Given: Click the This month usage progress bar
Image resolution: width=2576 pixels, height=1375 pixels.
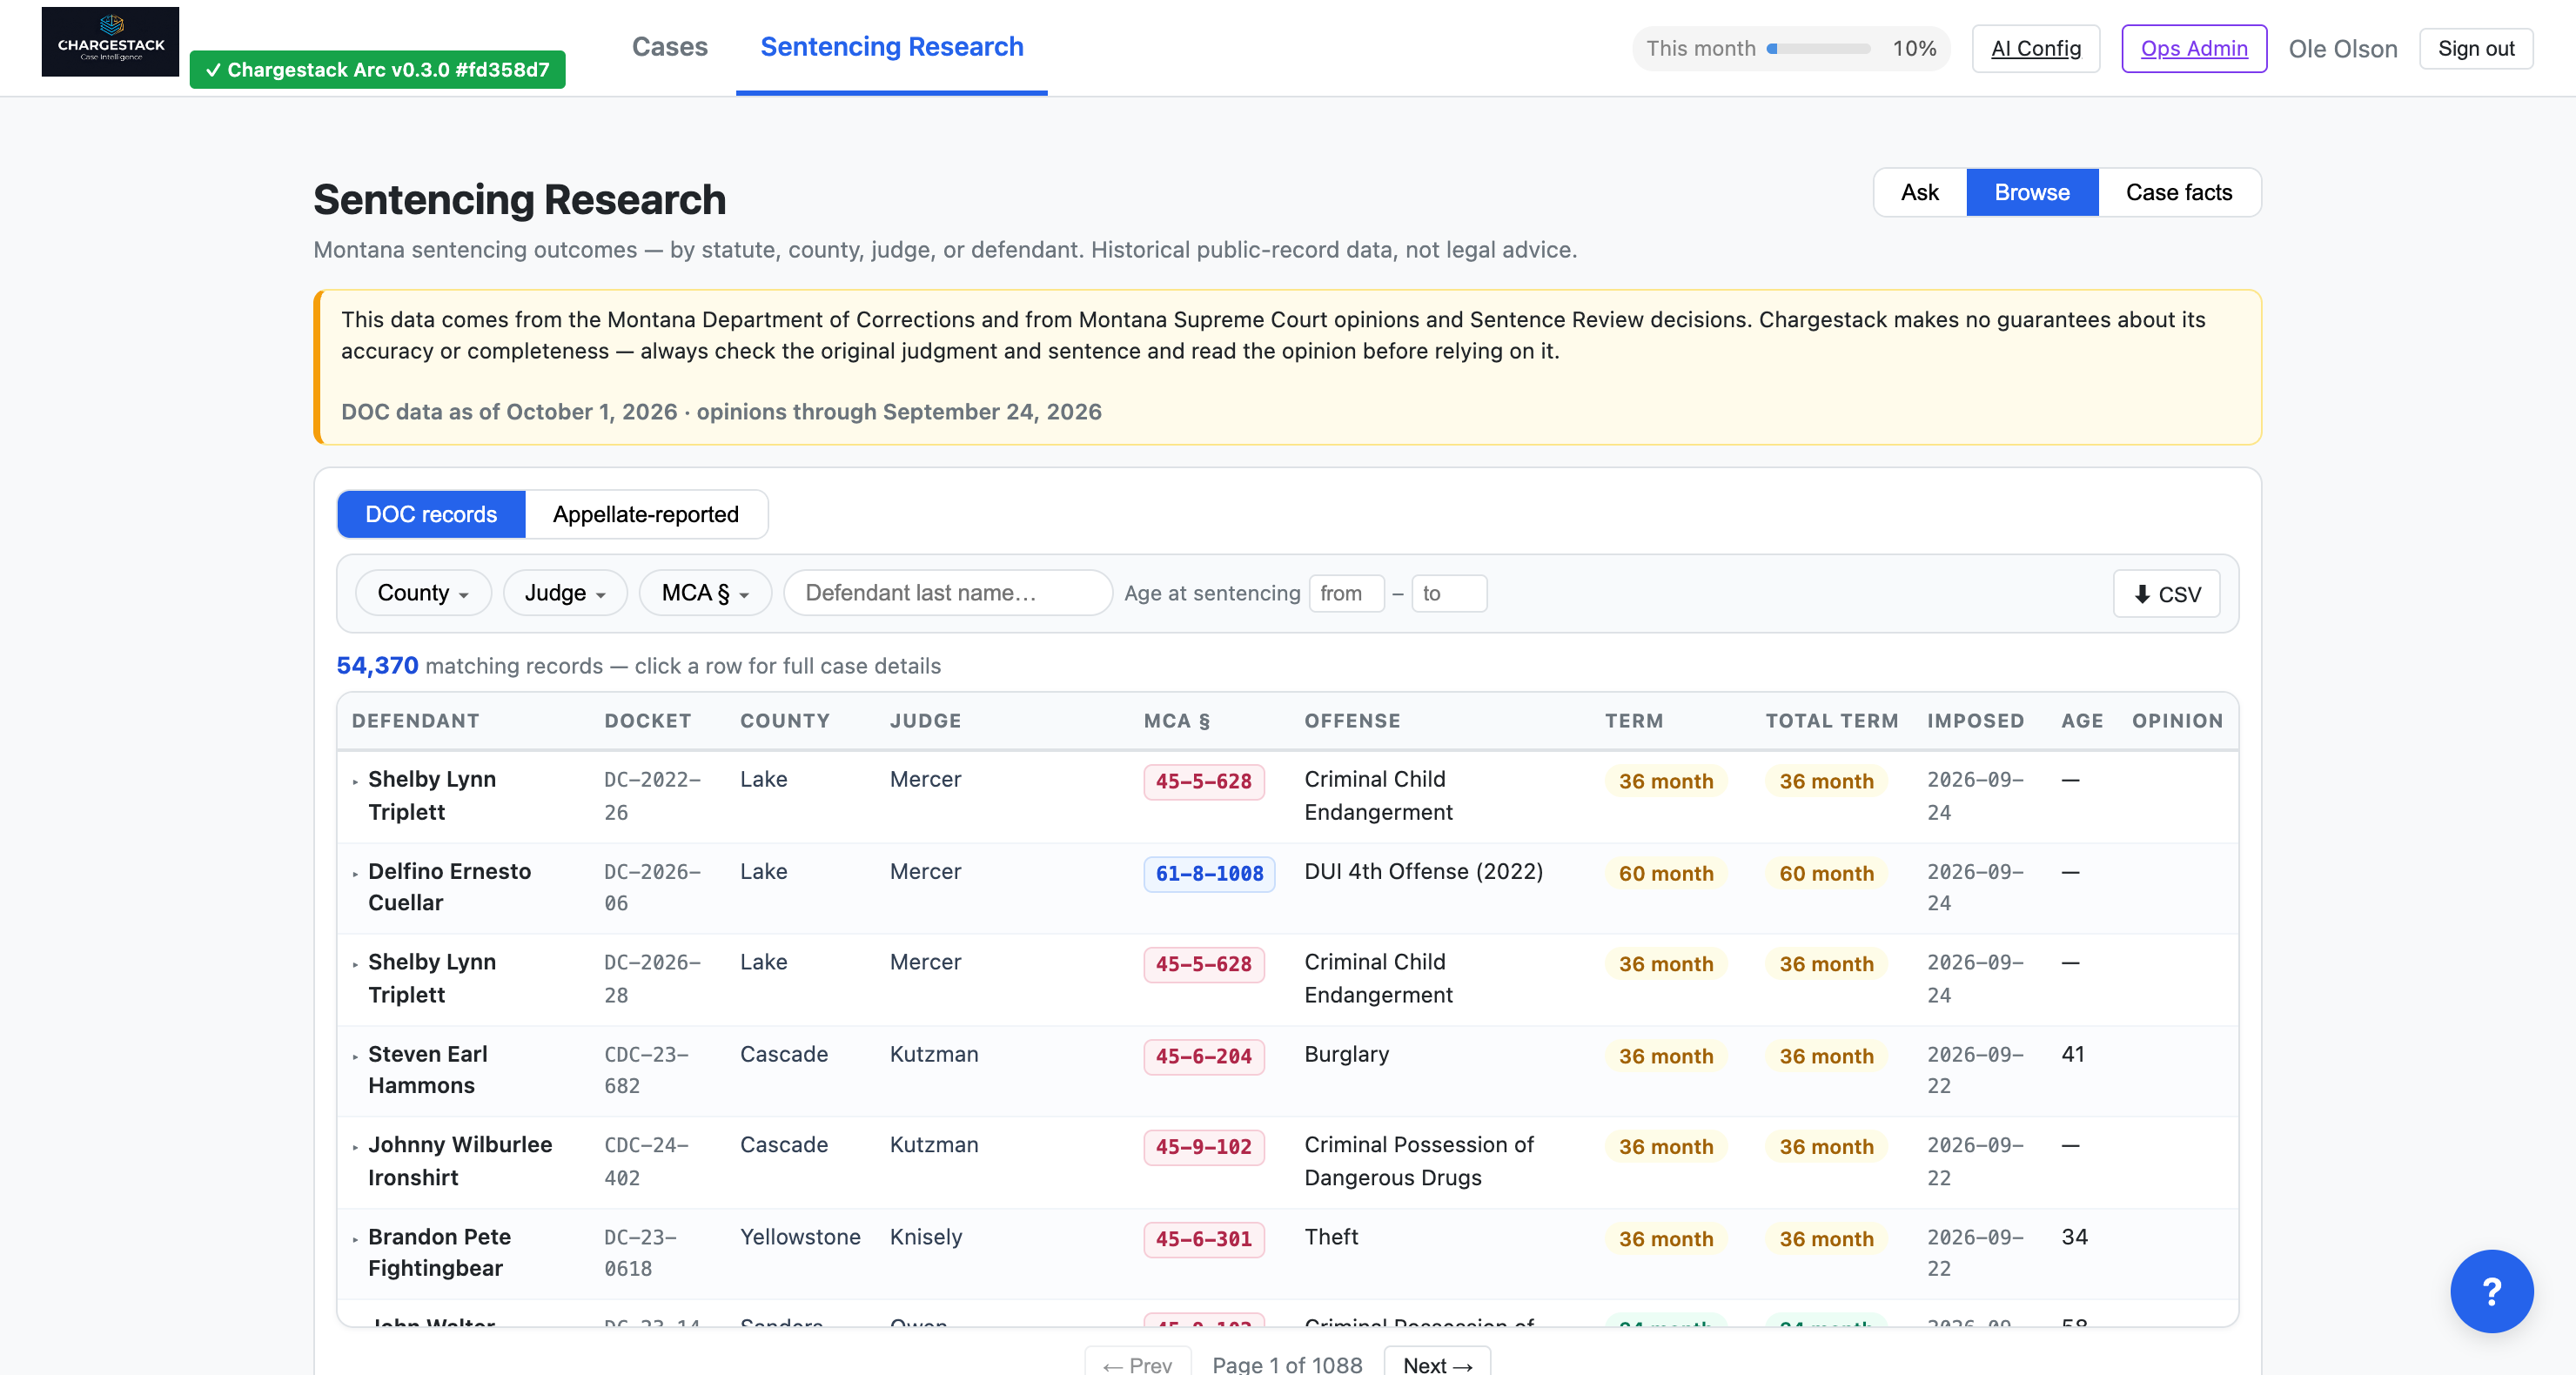Looking at the screenshot, I should (1817, 48).
